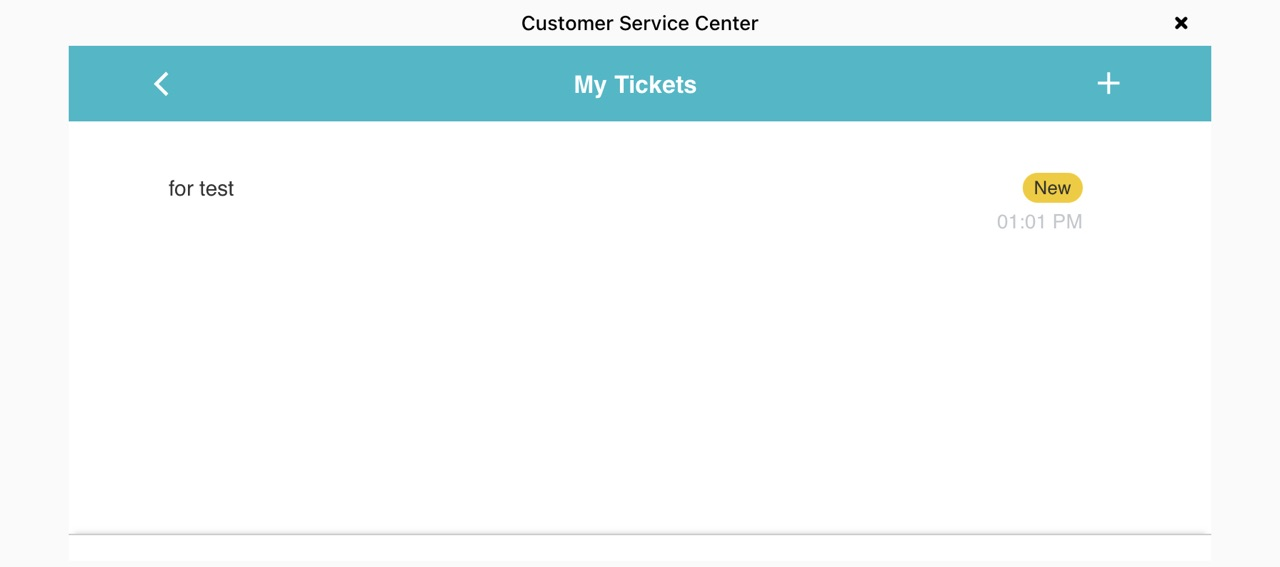
Task: Return to previous screen from My Tickets
Action: pos(161,84)
